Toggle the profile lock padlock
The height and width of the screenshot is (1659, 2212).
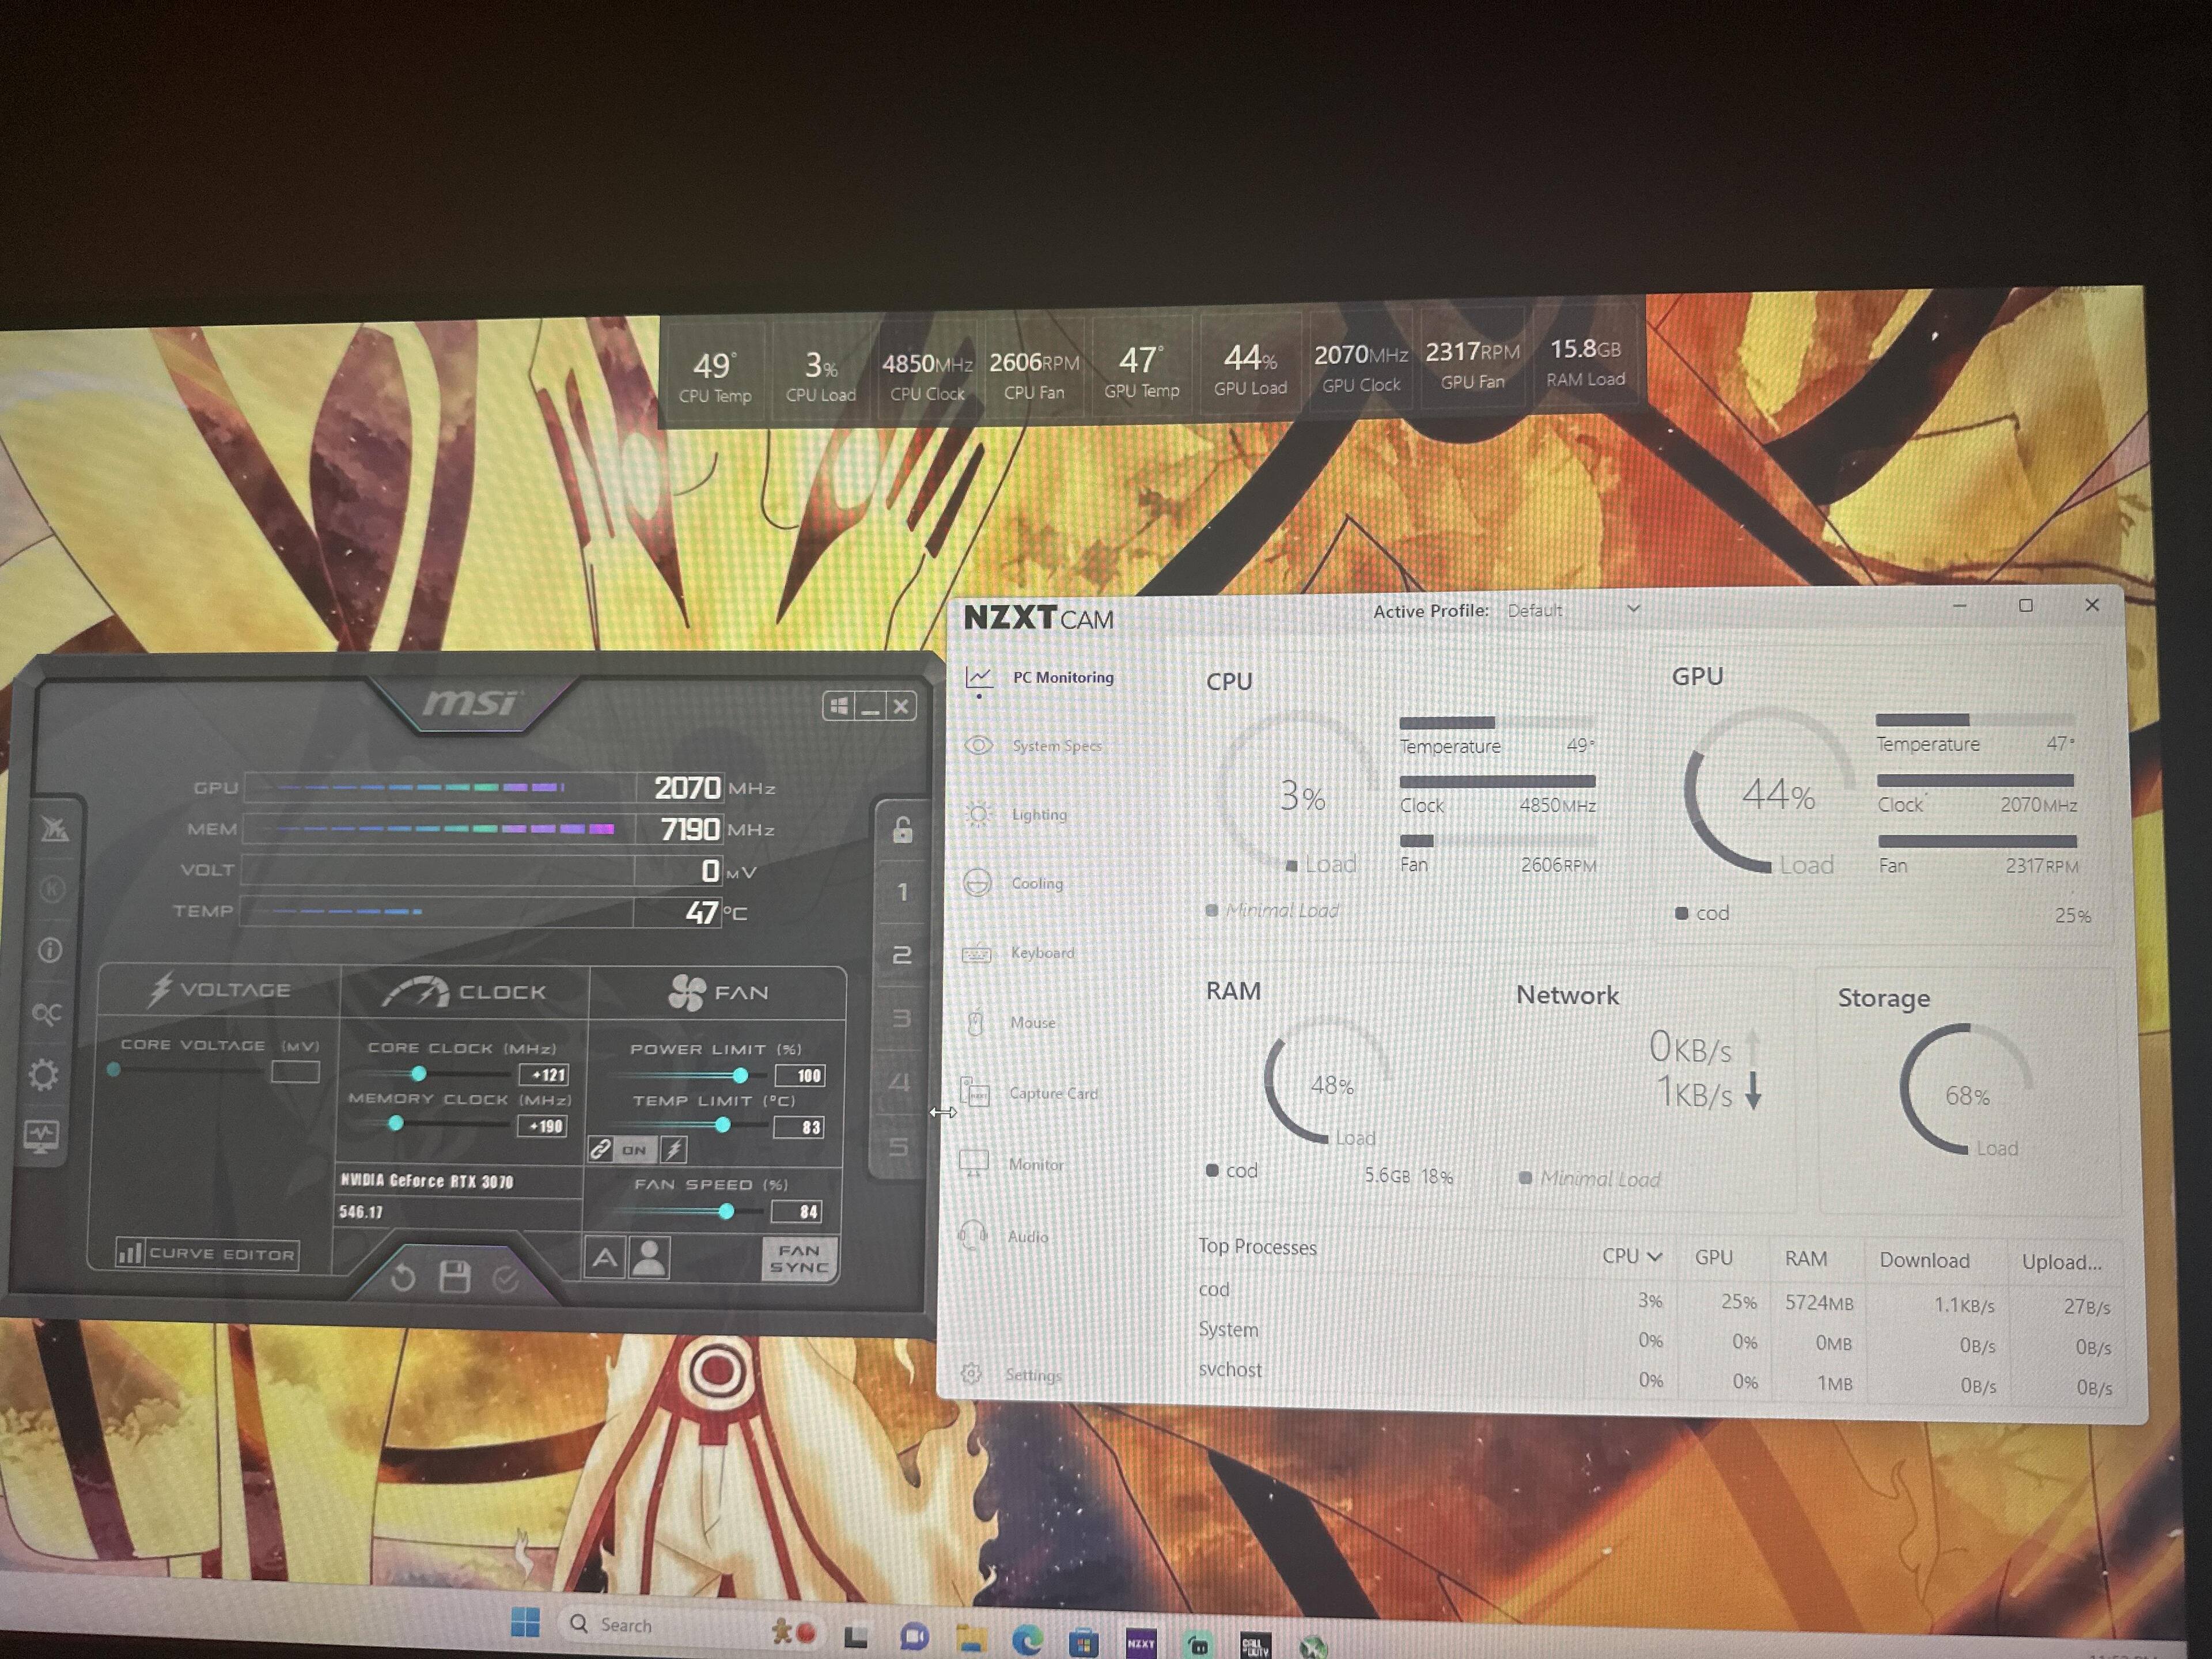click(902, 830)
